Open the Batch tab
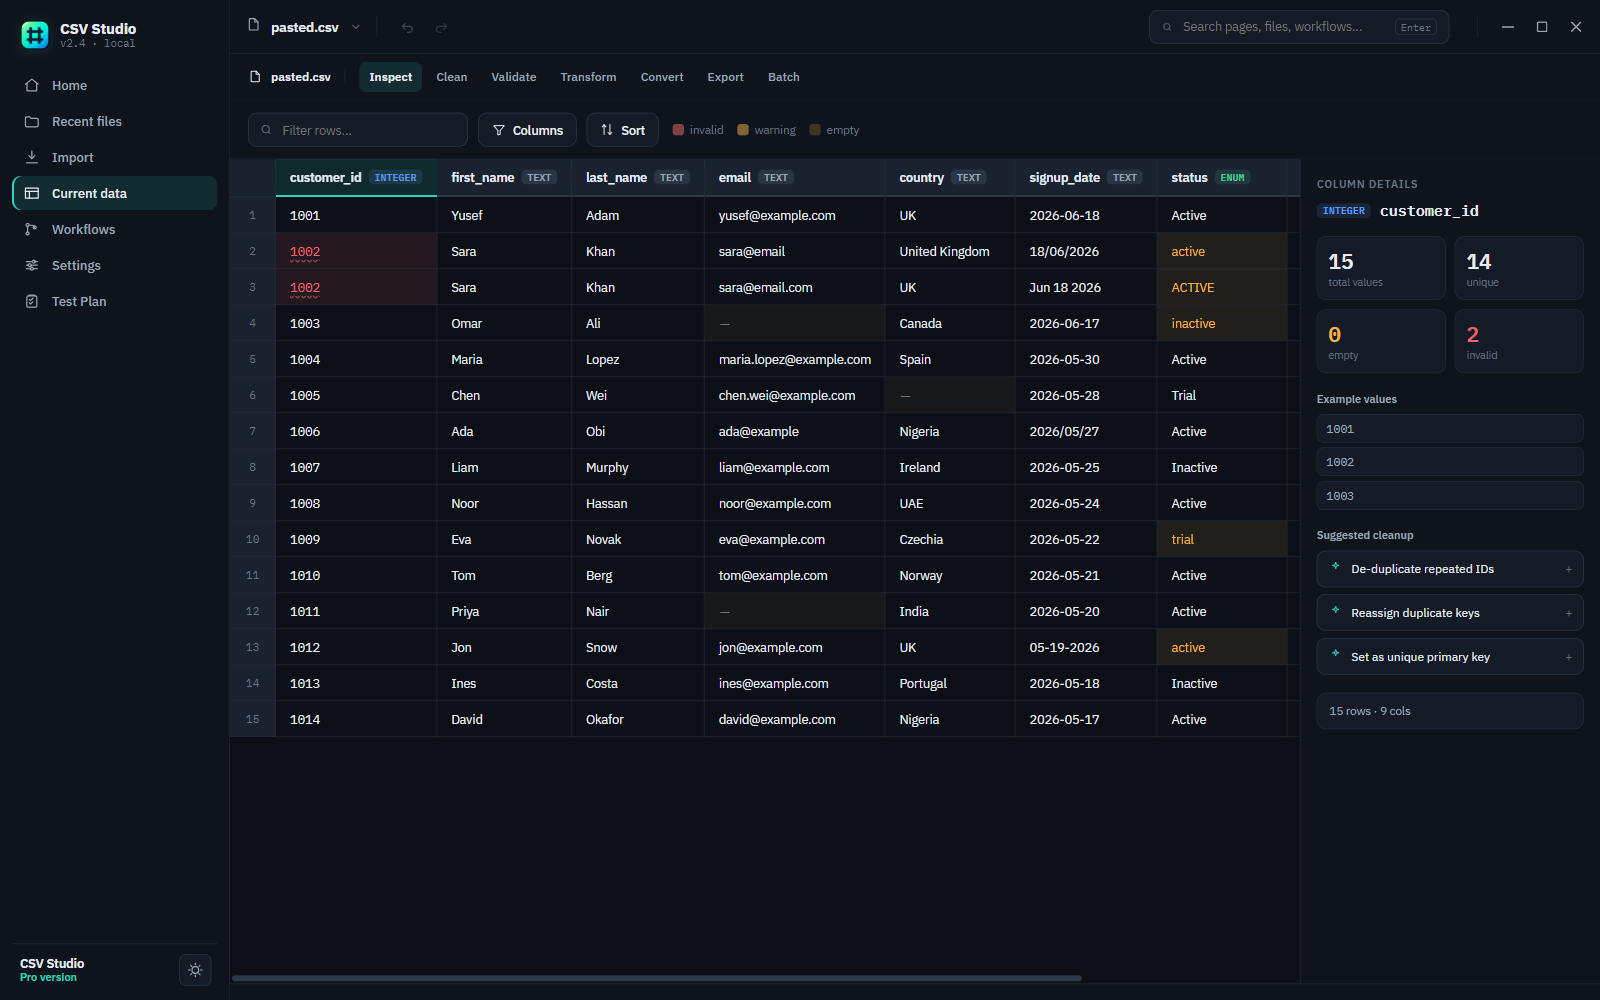Screen dimensions: 1600x1000 pyautogui.click(x=783, y=77)
